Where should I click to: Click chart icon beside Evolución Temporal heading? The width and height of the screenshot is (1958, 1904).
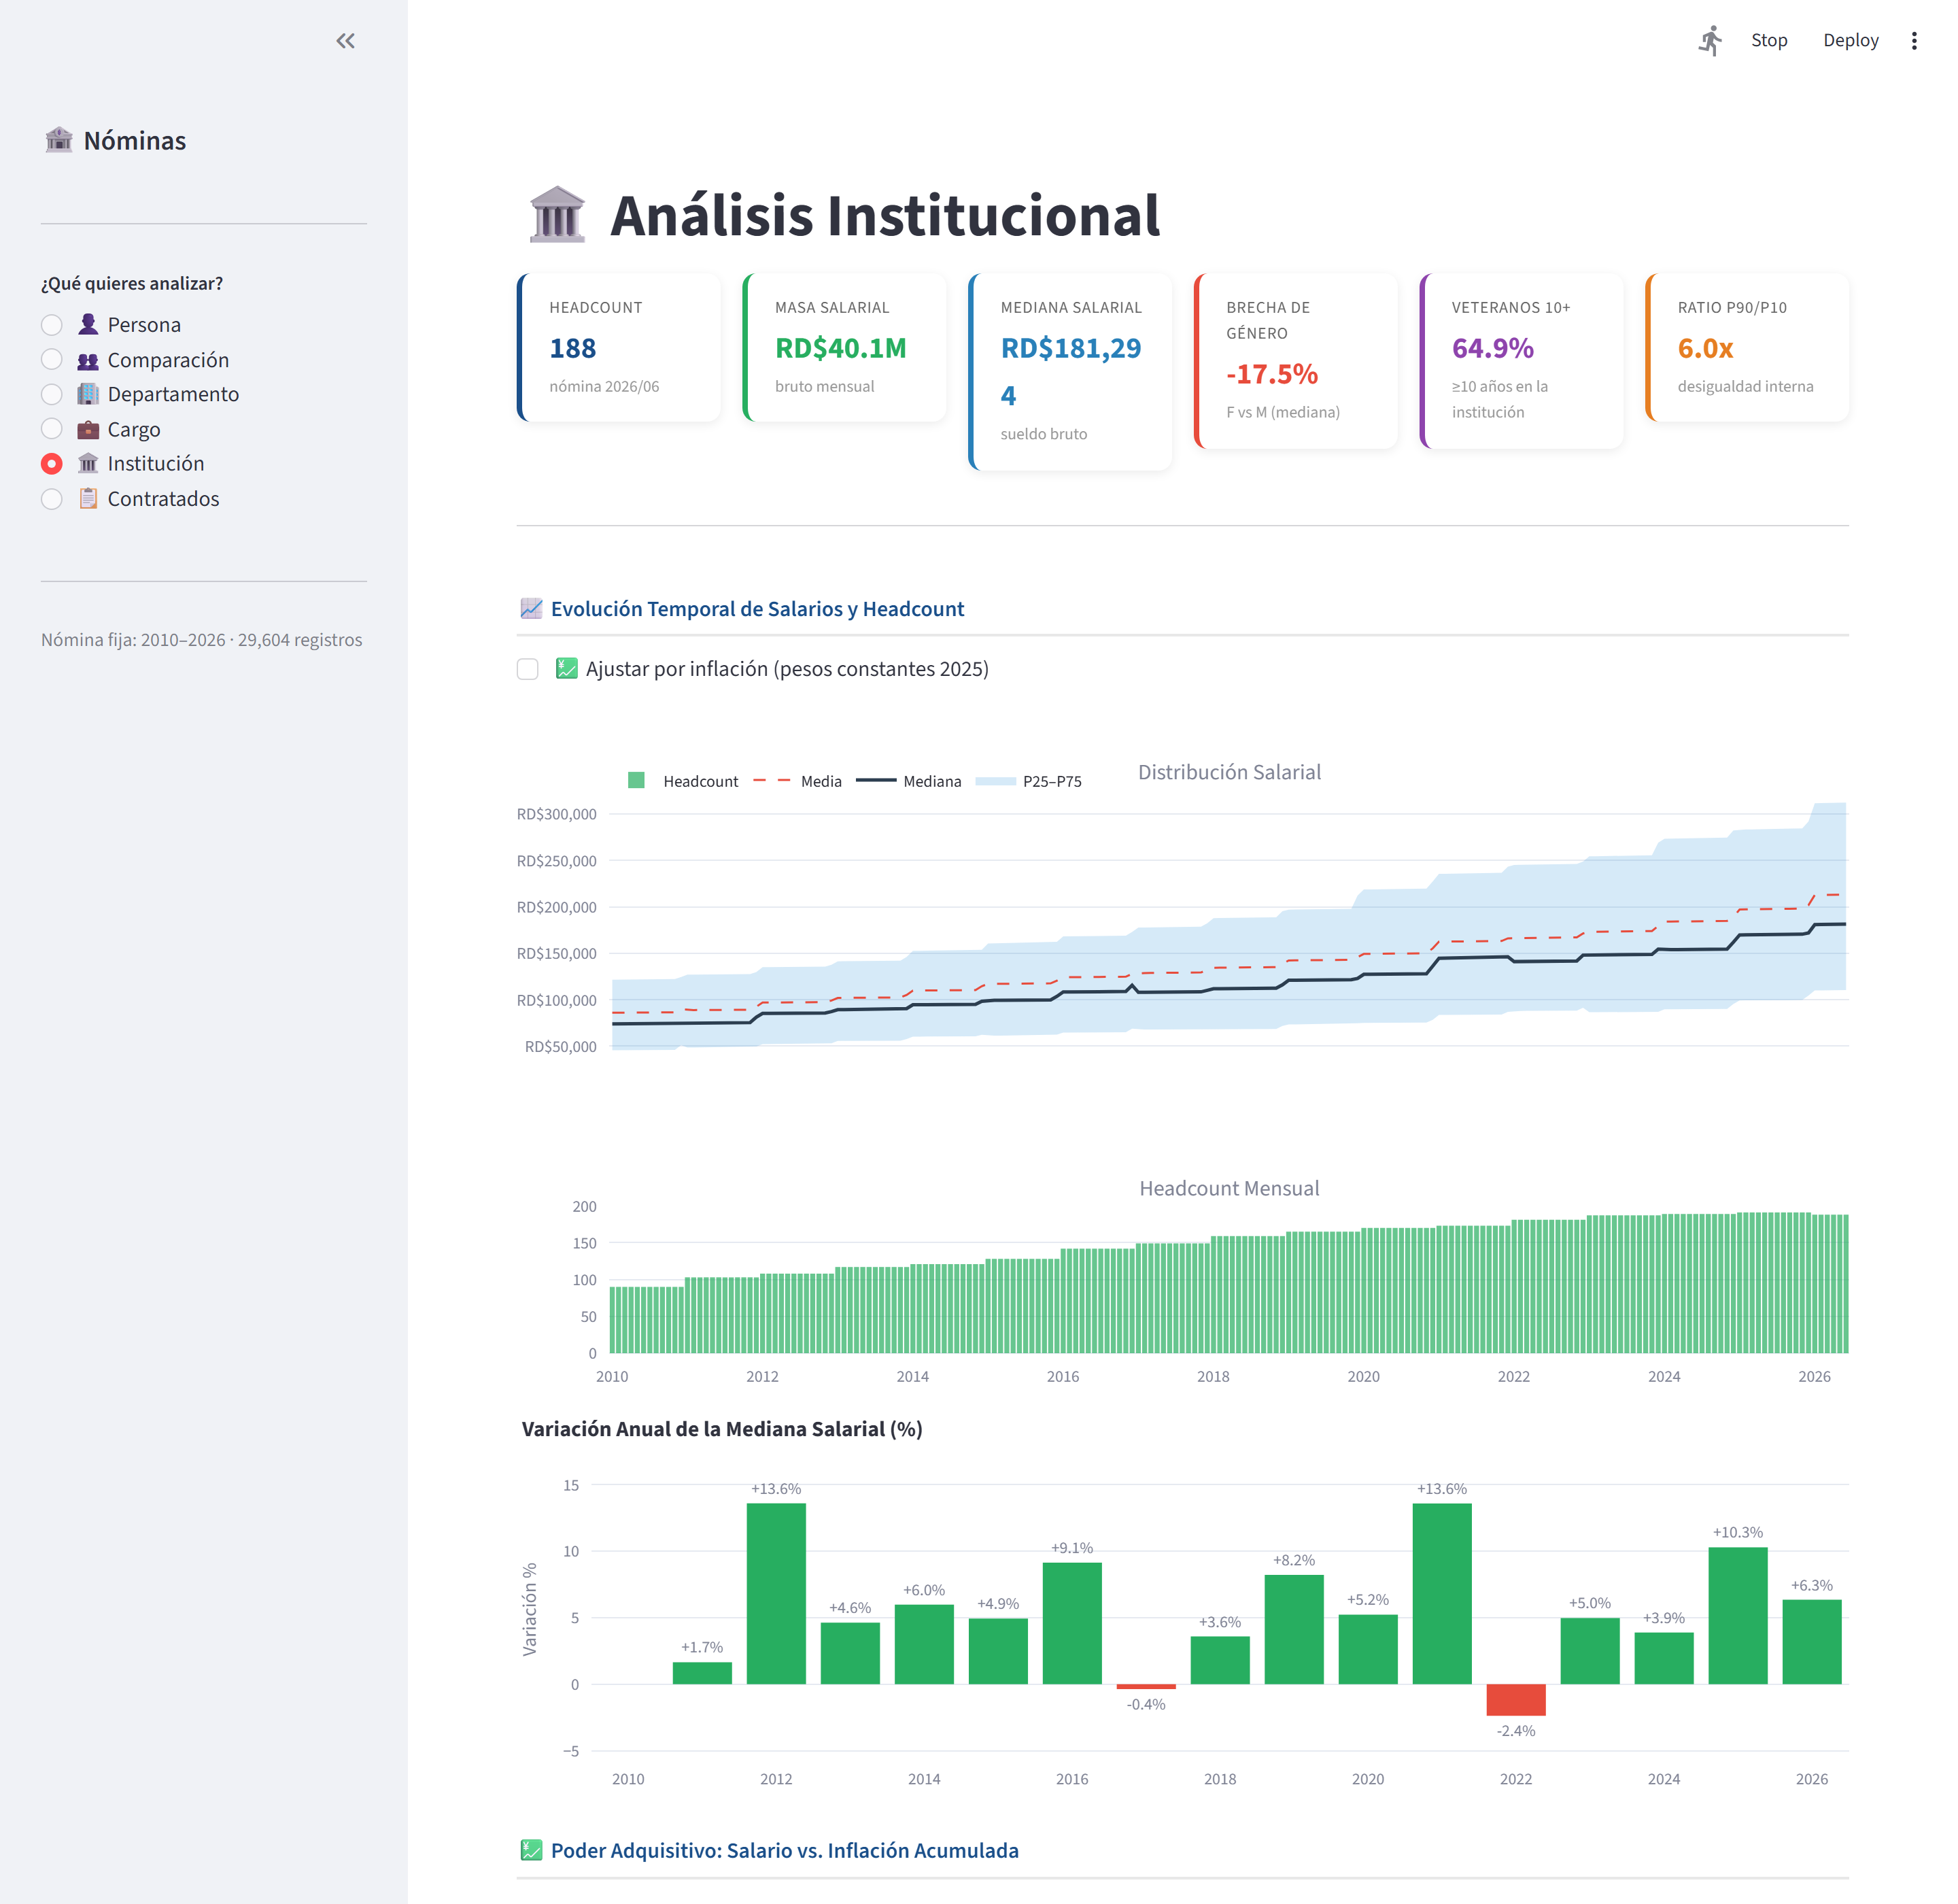tap(531, 608)
